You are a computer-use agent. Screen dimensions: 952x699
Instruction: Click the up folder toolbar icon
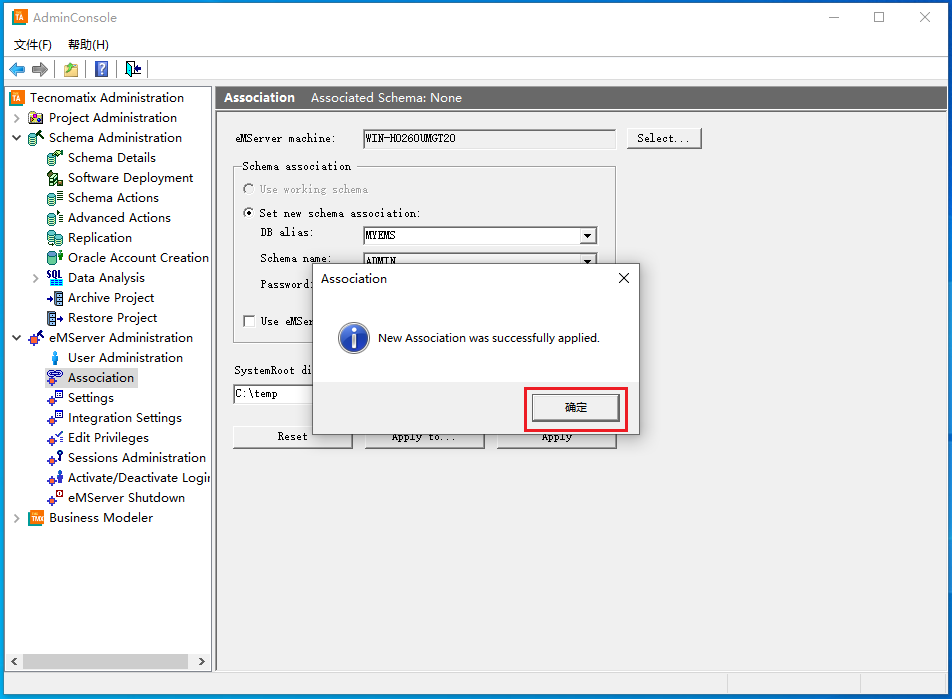point(71,69)
